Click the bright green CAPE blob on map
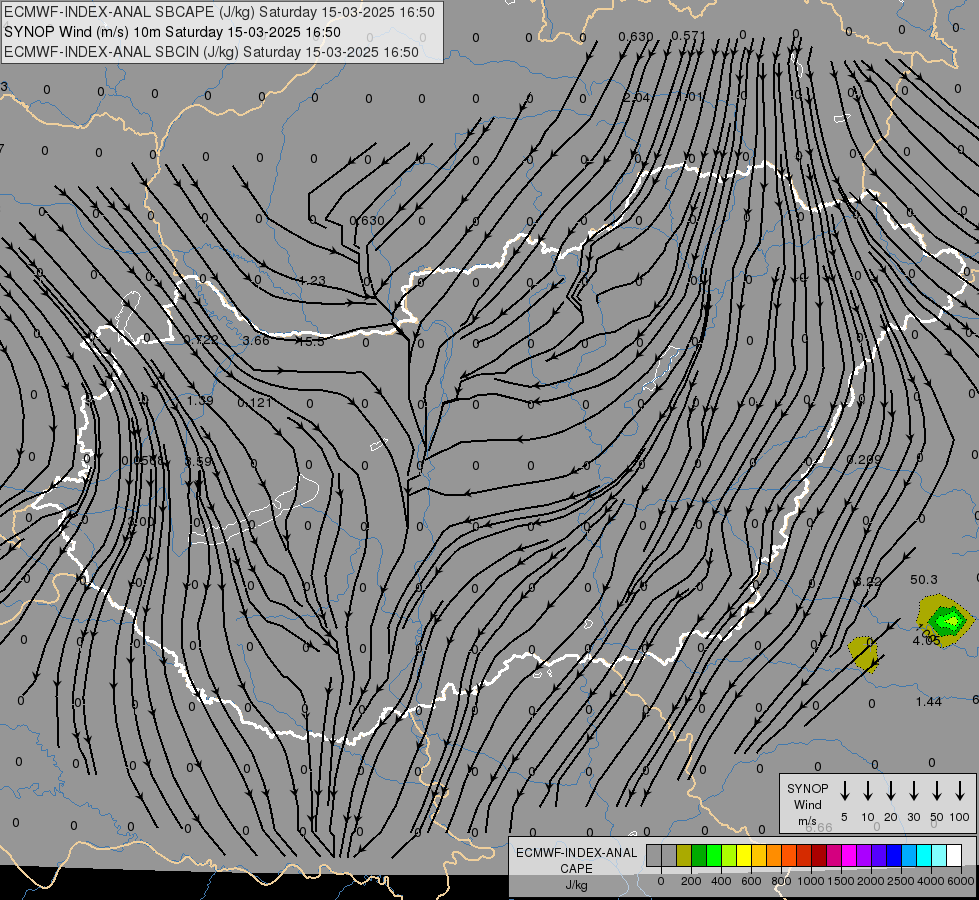The width and height of the screenshot is (979, 900). coord(948,621)
